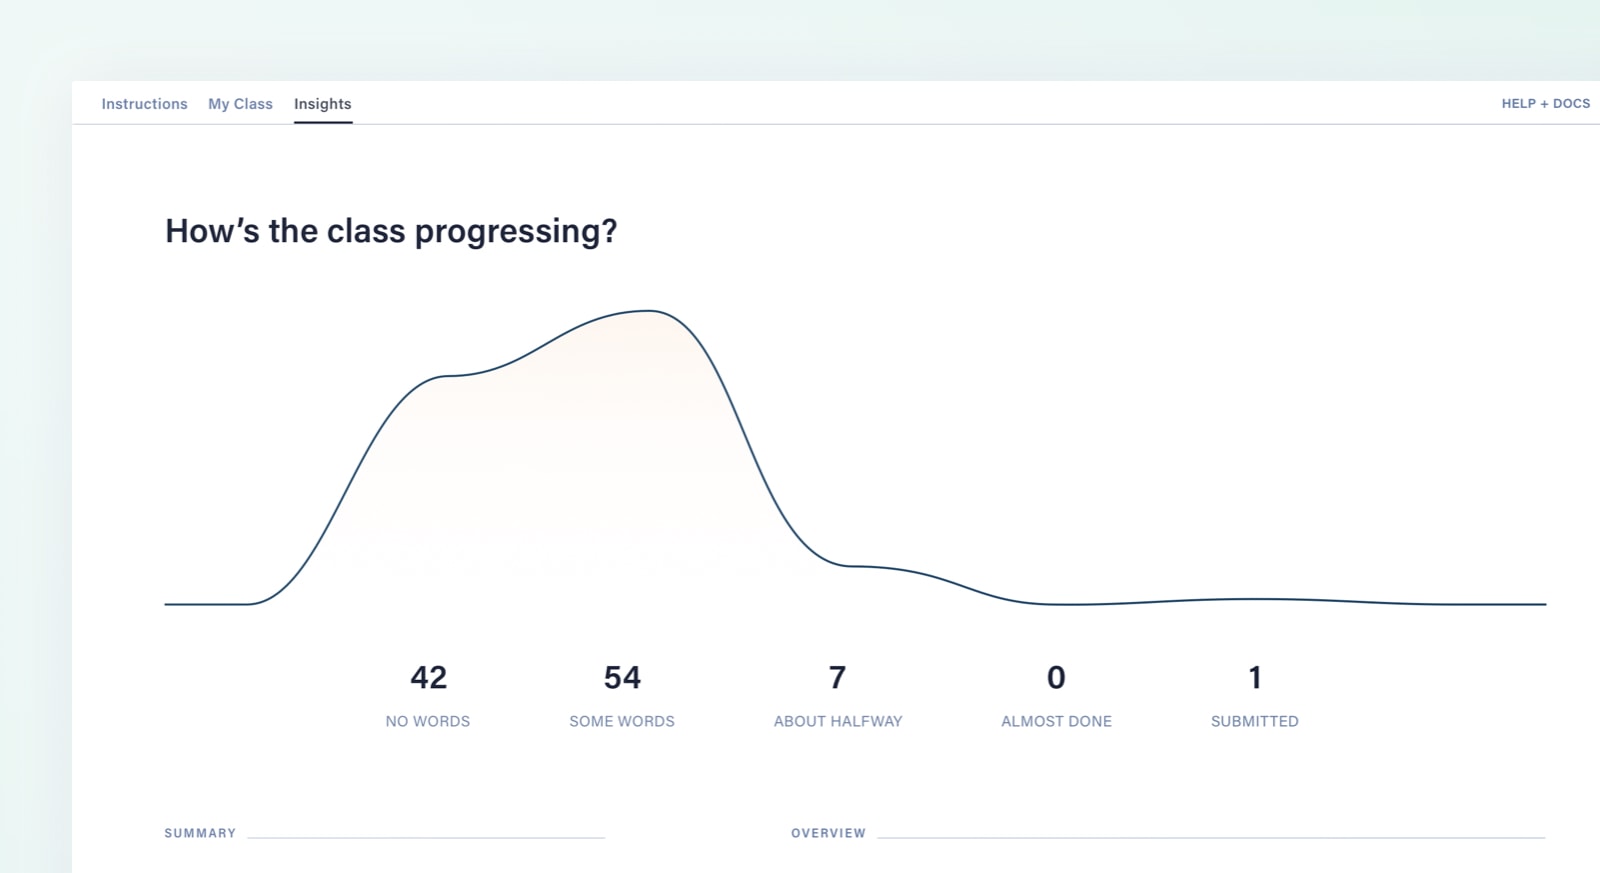1600x873 pixels.
Task: Select the 1 count under submitted column
Action: (x=1255, y=678)
